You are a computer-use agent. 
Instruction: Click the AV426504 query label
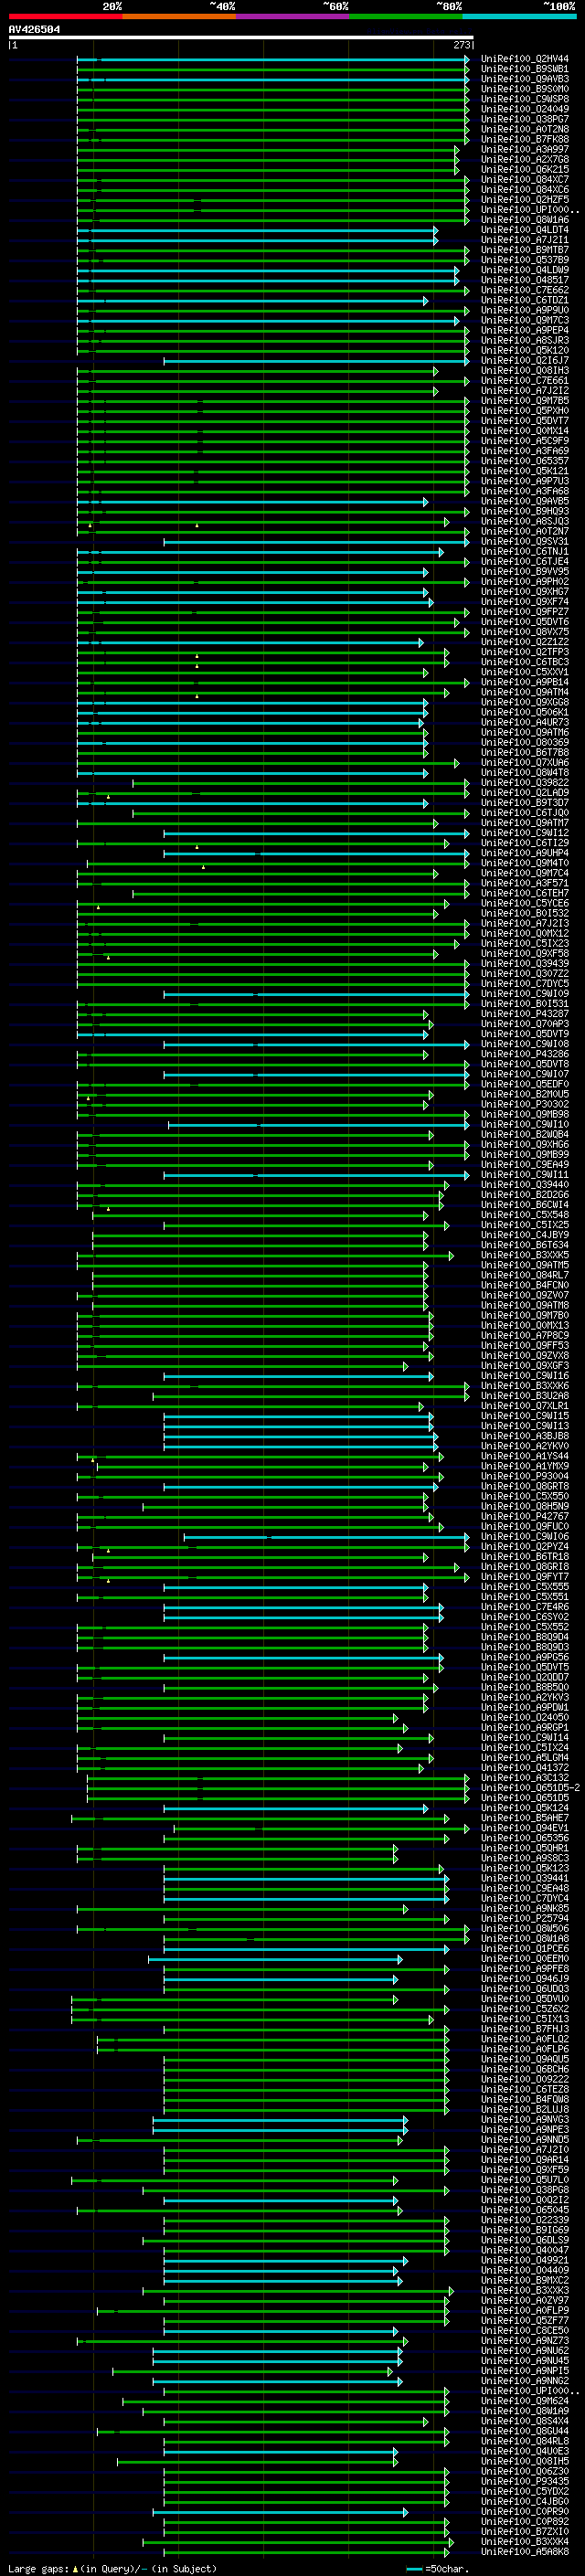(34, 30)
